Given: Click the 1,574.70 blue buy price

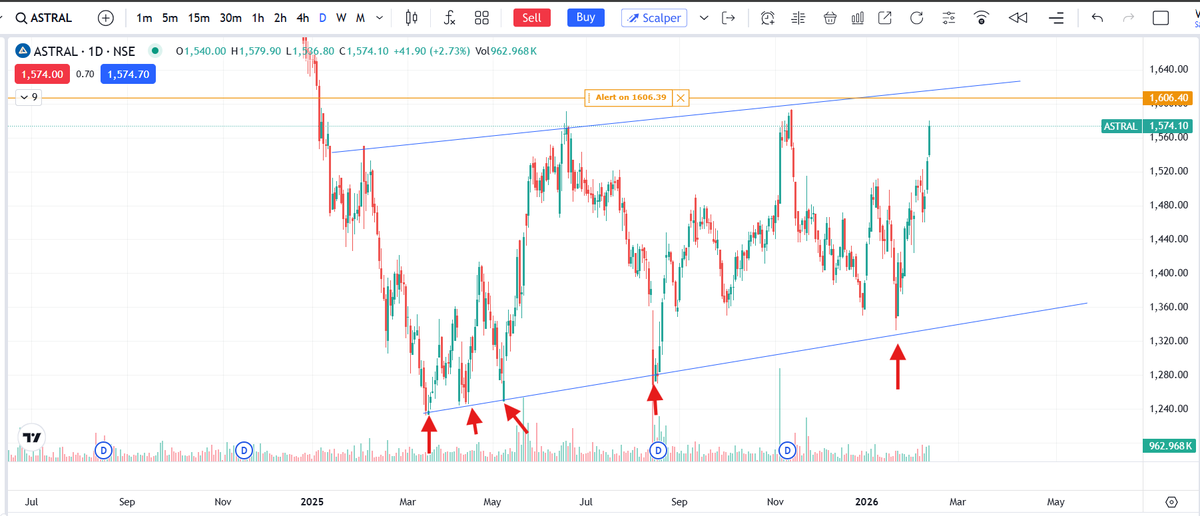Looking at the screenshot, I should [126, 74].
